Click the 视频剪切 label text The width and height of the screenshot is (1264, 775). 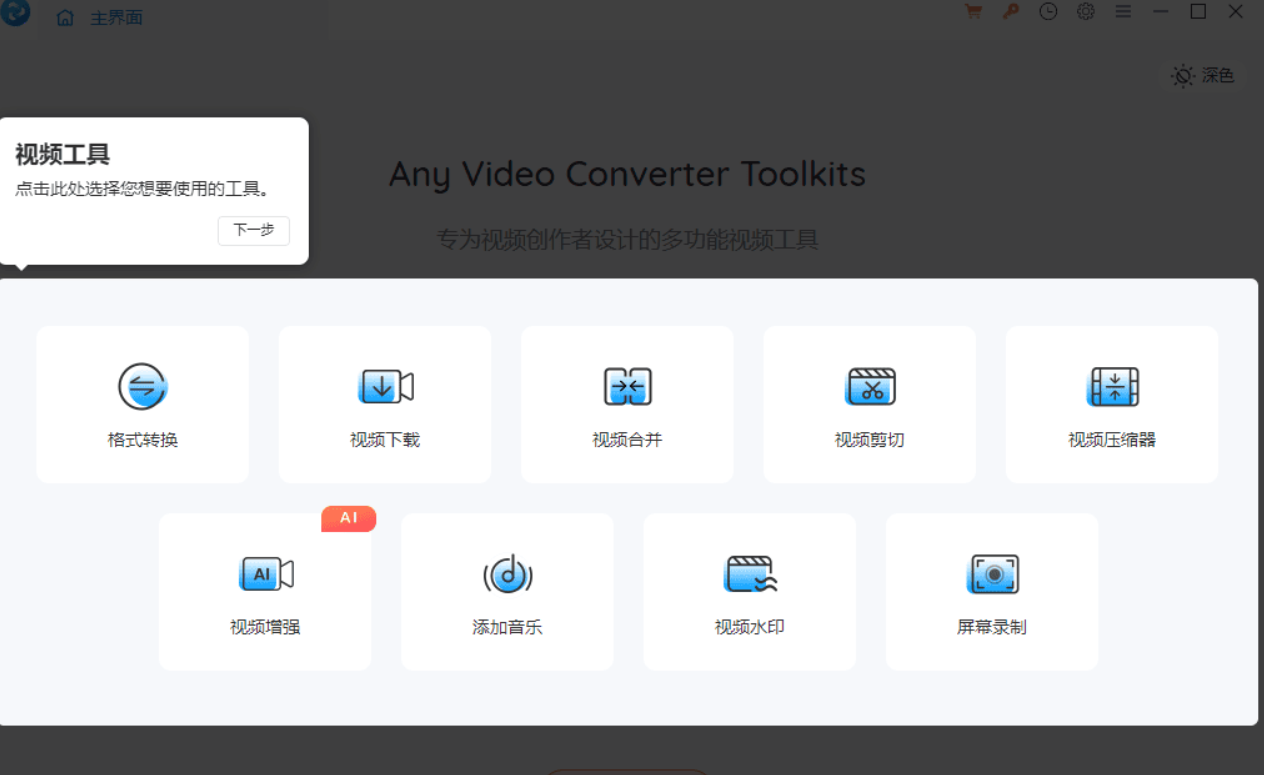[869, 440]
